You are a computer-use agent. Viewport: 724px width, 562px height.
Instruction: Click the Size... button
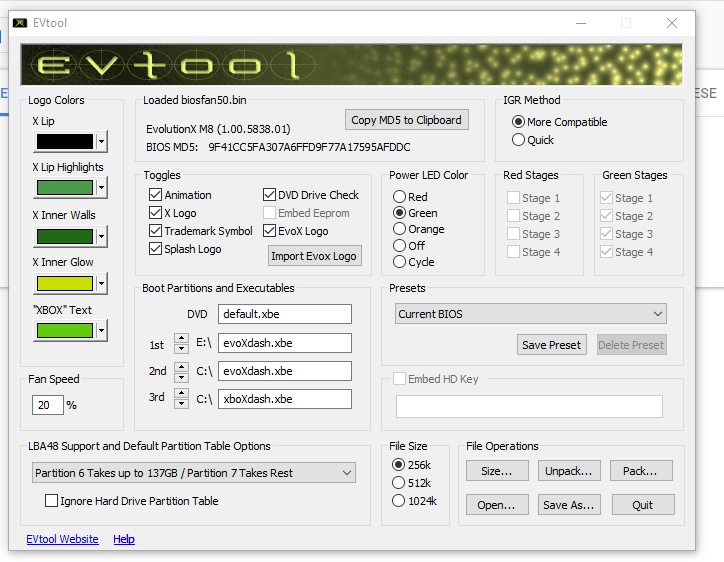coord(497,471)
